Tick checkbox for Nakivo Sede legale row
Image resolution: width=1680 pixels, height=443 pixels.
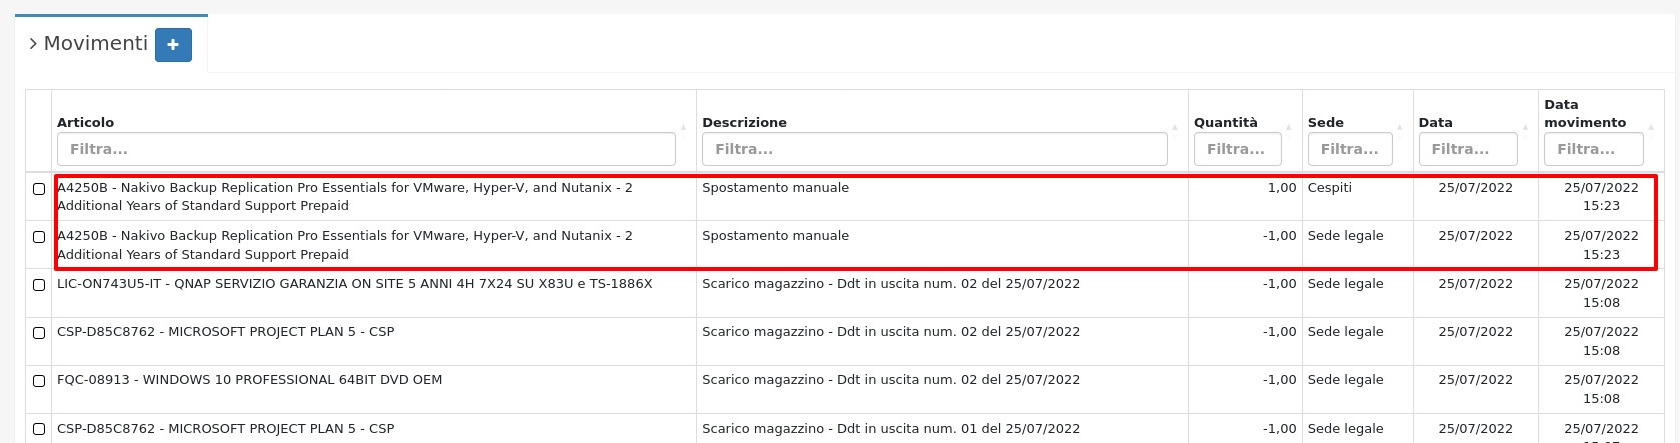point(39,237)
